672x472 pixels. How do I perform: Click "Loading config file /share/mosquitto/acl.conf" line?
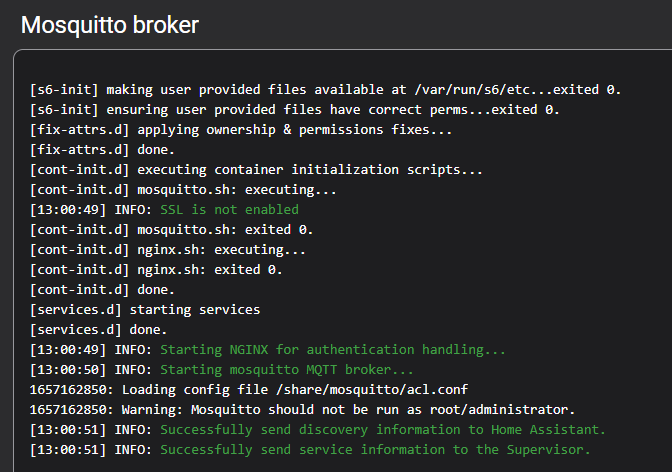[249, 390]
